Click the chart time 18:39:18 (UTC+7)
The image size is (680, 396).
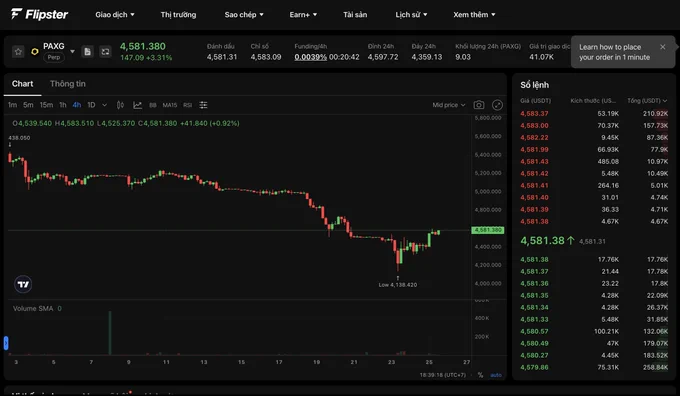[x=442, y=375]
